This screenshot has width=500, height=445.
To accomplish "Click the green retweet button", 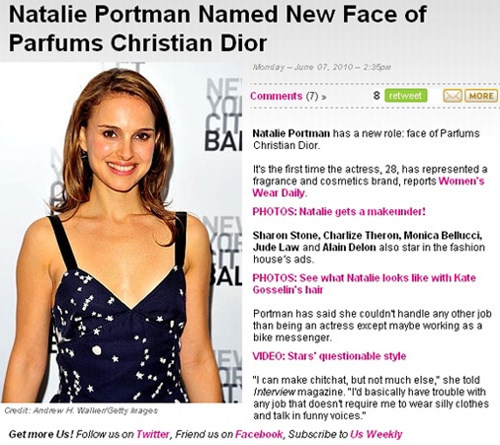I will coord(406,96).
